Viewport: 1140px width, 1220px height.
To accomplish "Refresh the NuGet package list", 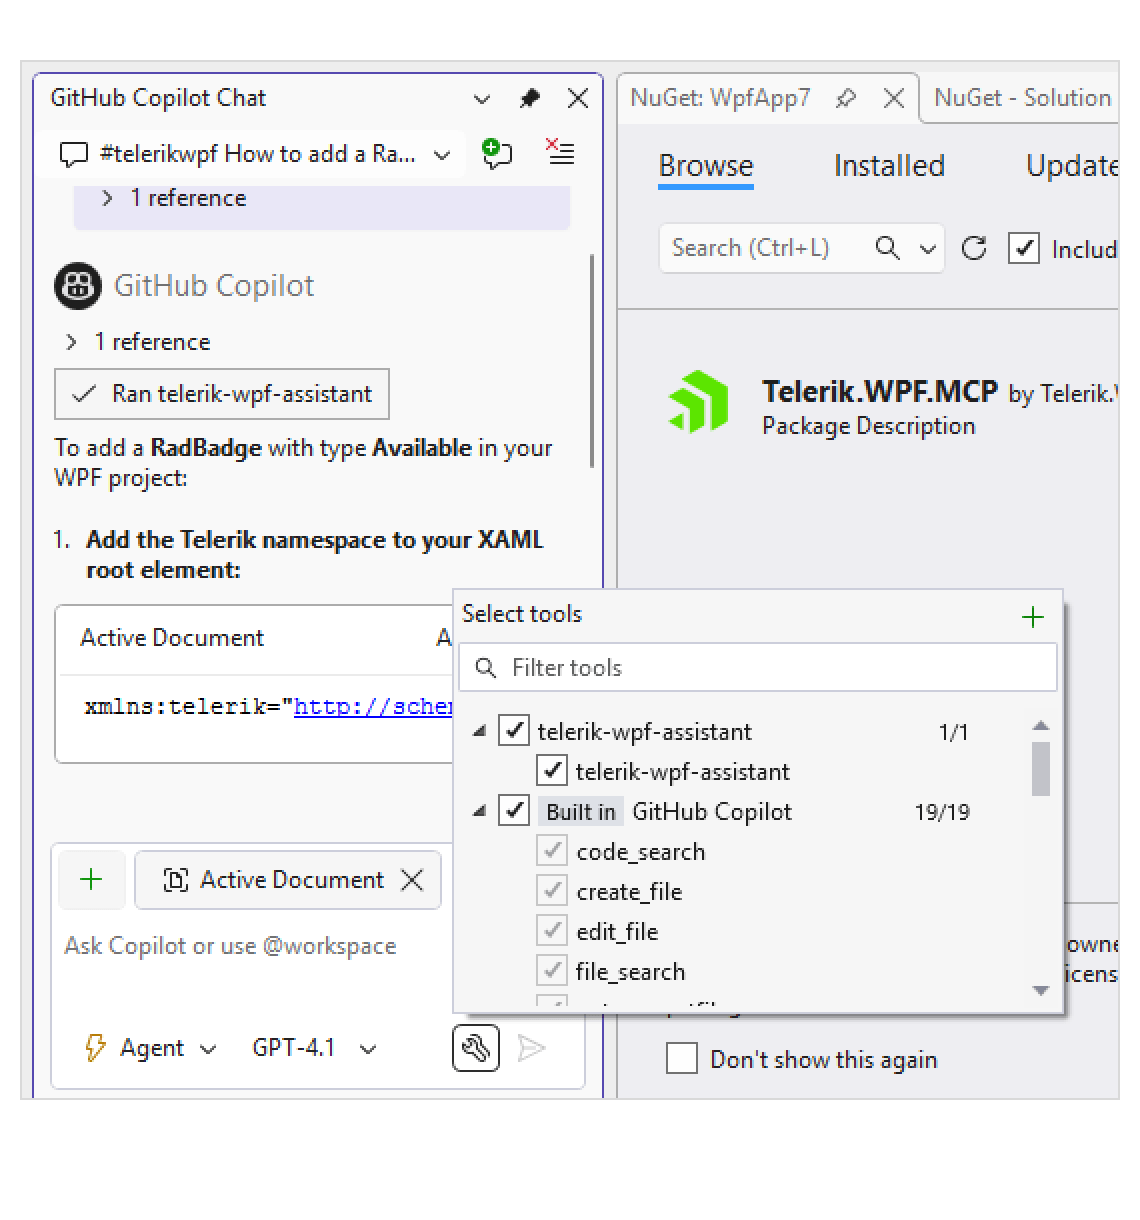I will (974, 248).
